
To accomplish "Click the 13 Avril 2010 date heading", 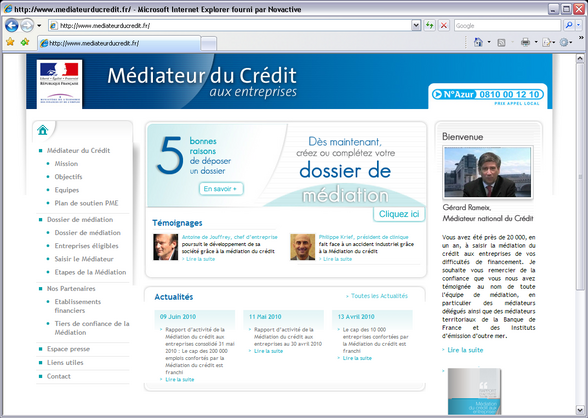I will point(356,316).
